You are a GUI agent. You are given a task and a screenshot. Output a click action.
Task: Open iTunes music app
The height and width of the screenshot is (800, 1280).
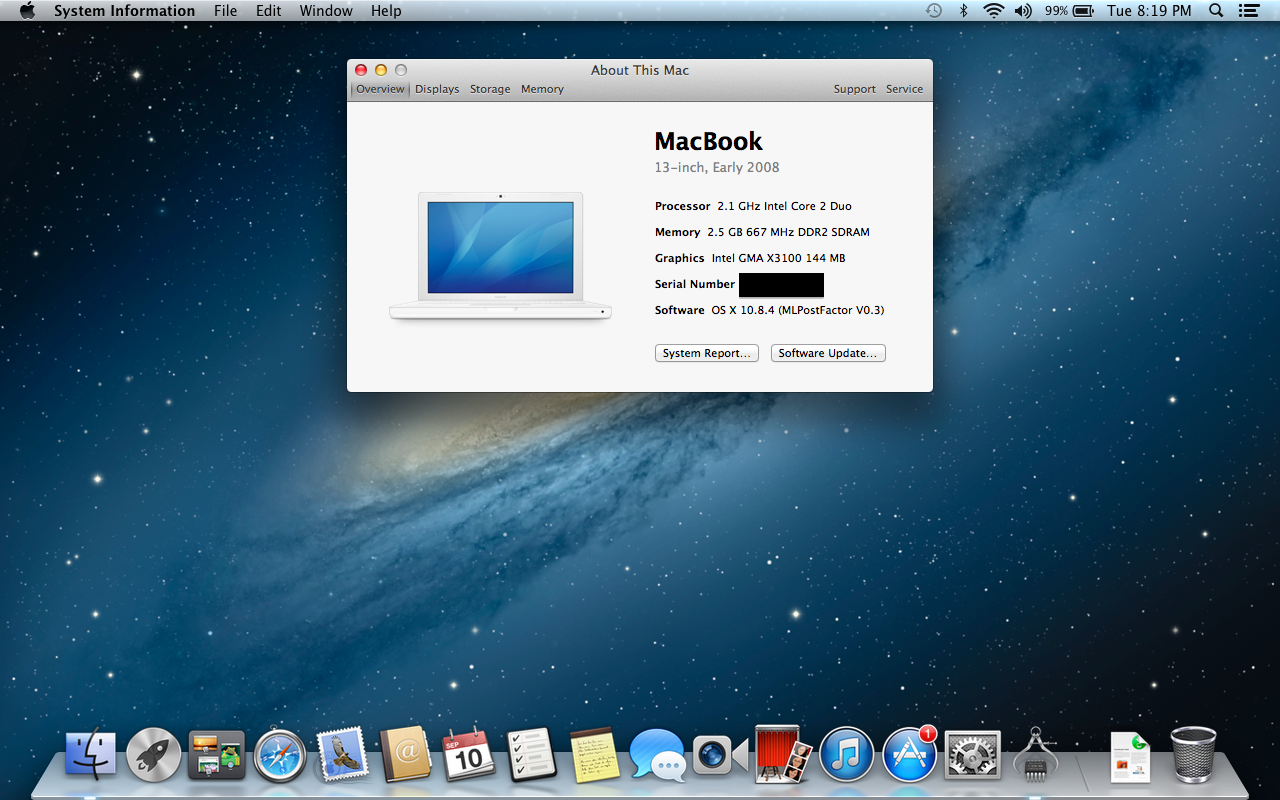(847, 754)
